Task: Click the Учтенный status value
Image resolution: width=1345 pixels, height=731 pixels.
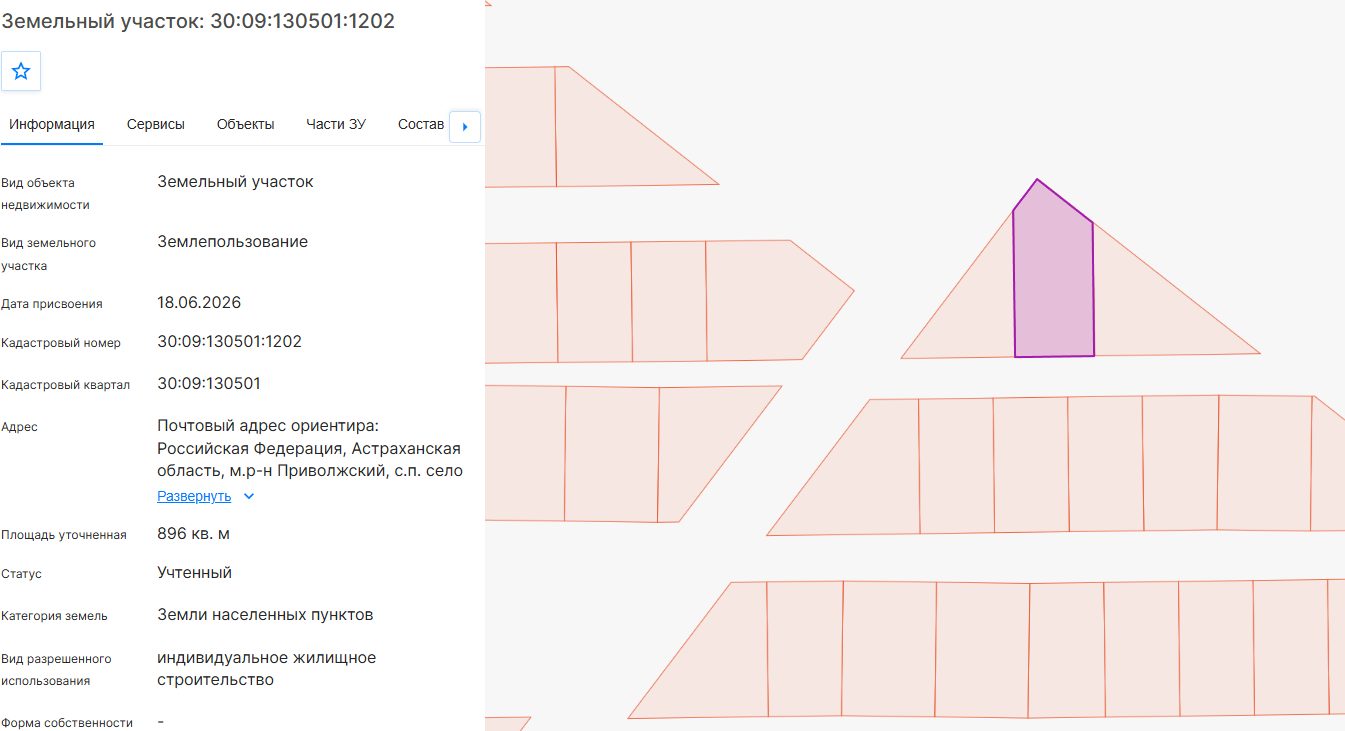Action: 195,573
